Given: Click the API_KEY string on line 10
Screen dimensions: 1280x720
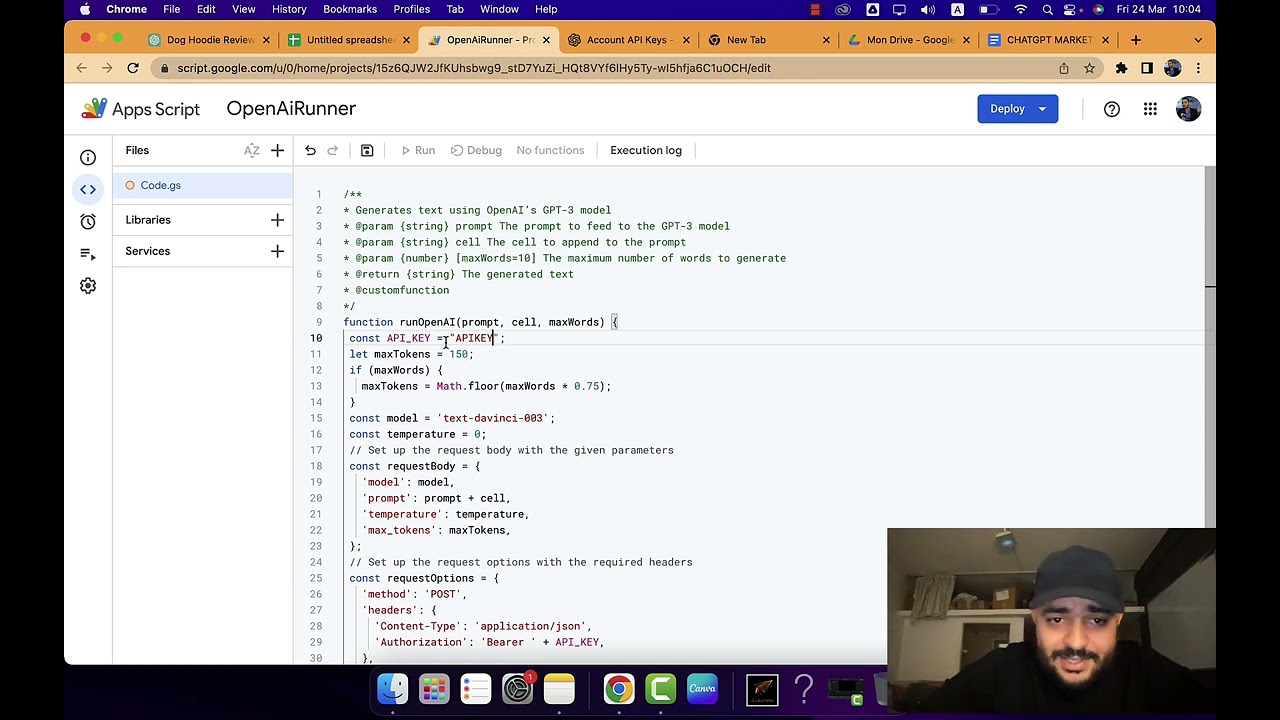Looking at the screenshot, I should 472,338.
